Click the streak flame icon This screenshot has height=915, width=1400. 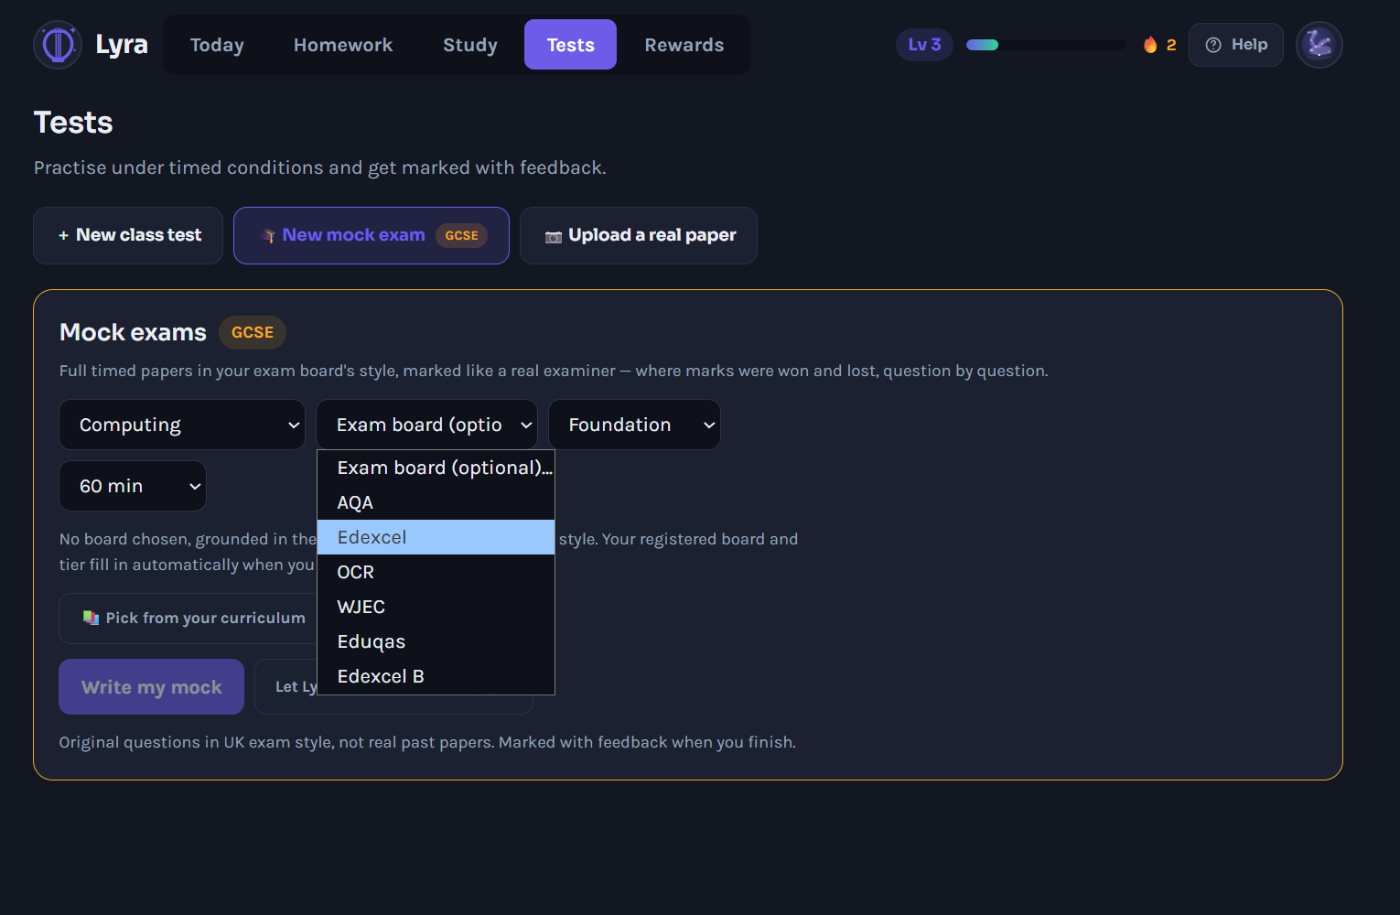[x=1150, y=45]
